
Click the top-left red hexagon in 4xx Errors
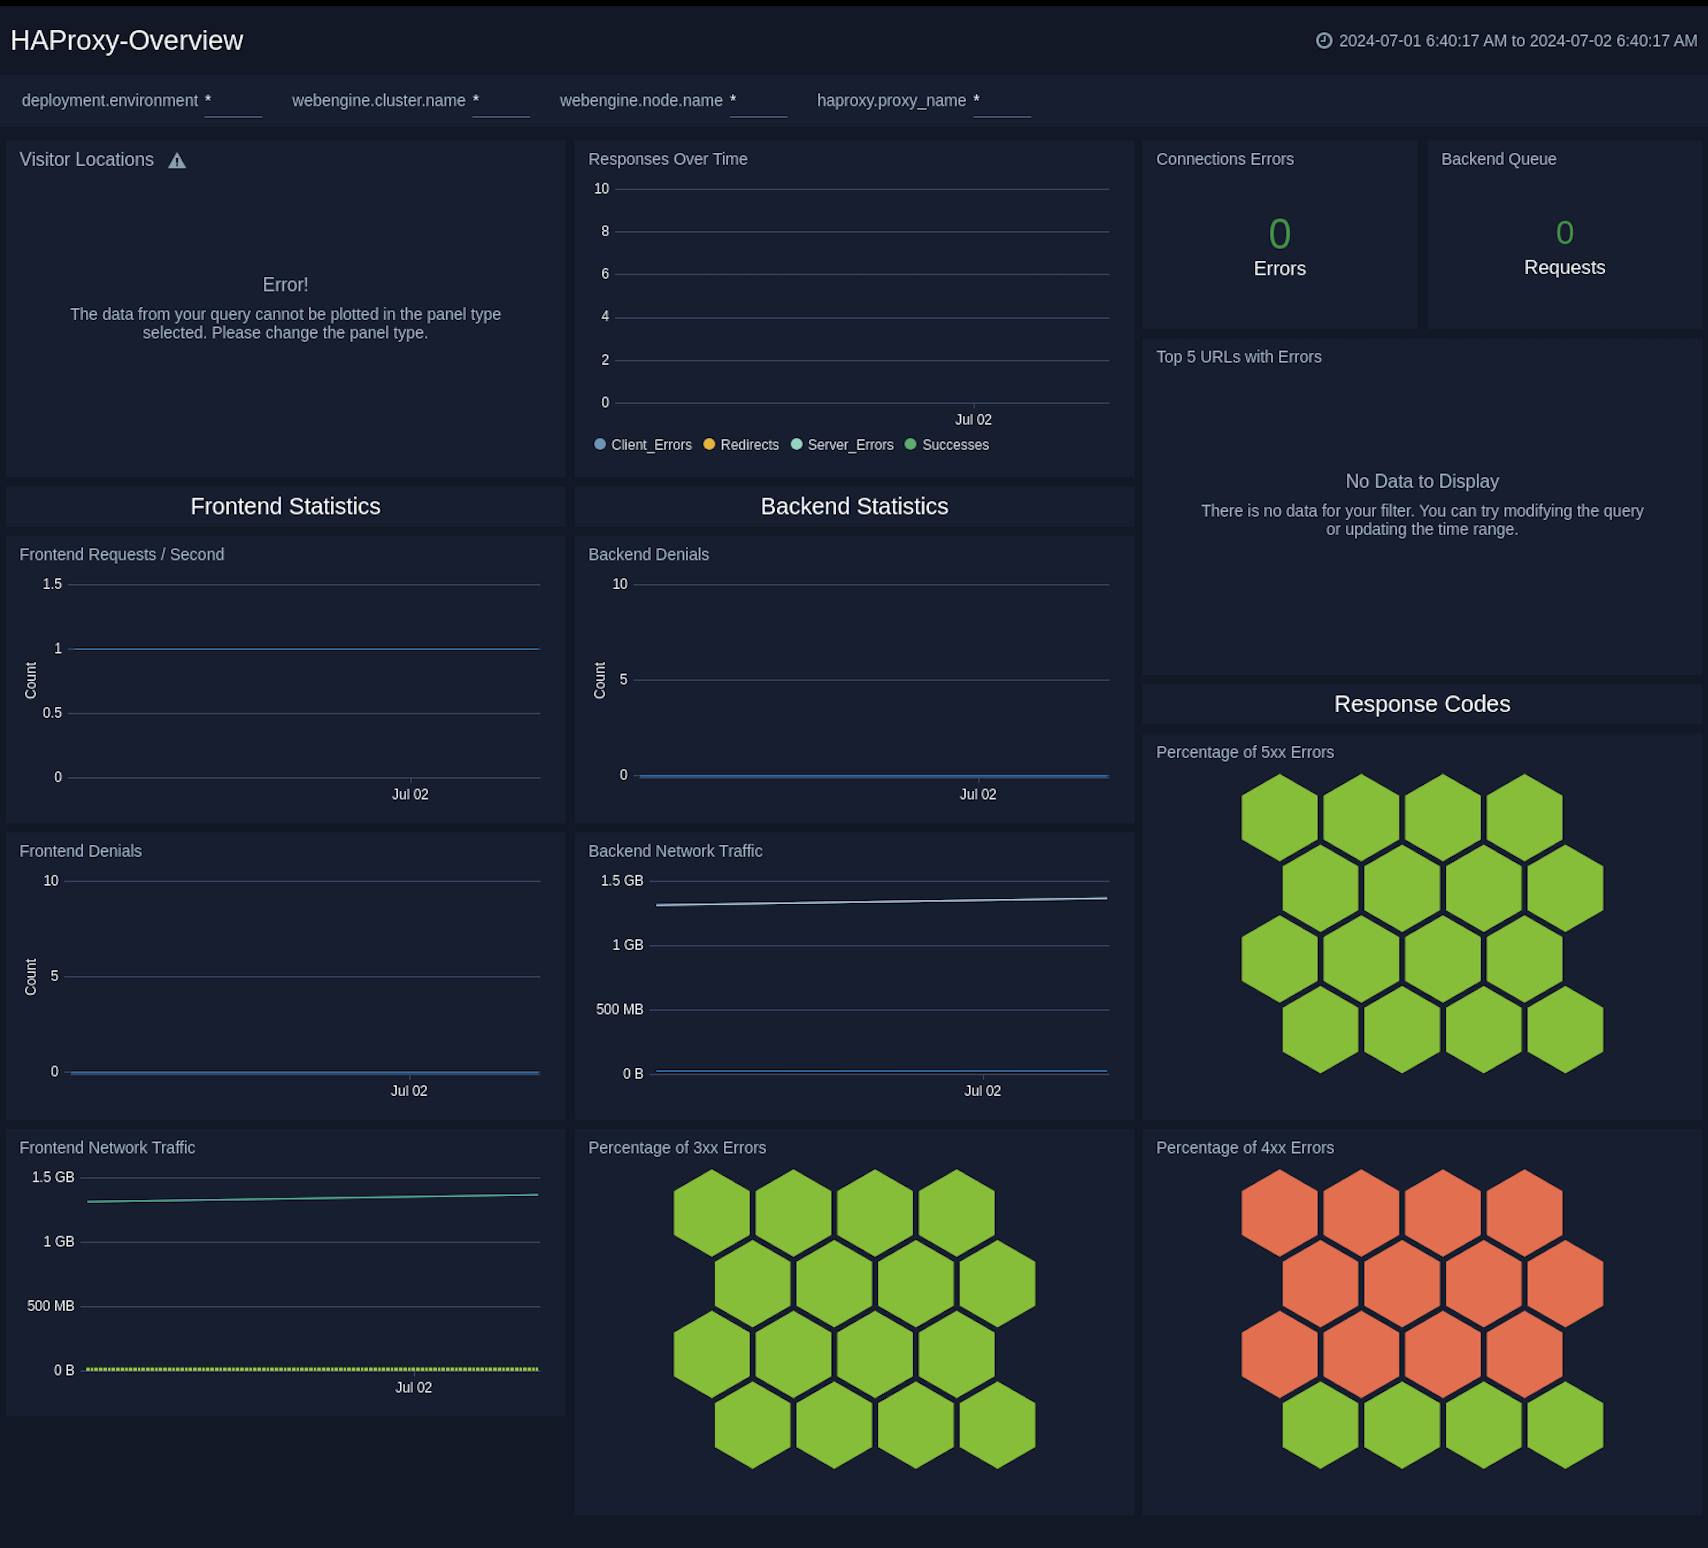point(1280,1213)
